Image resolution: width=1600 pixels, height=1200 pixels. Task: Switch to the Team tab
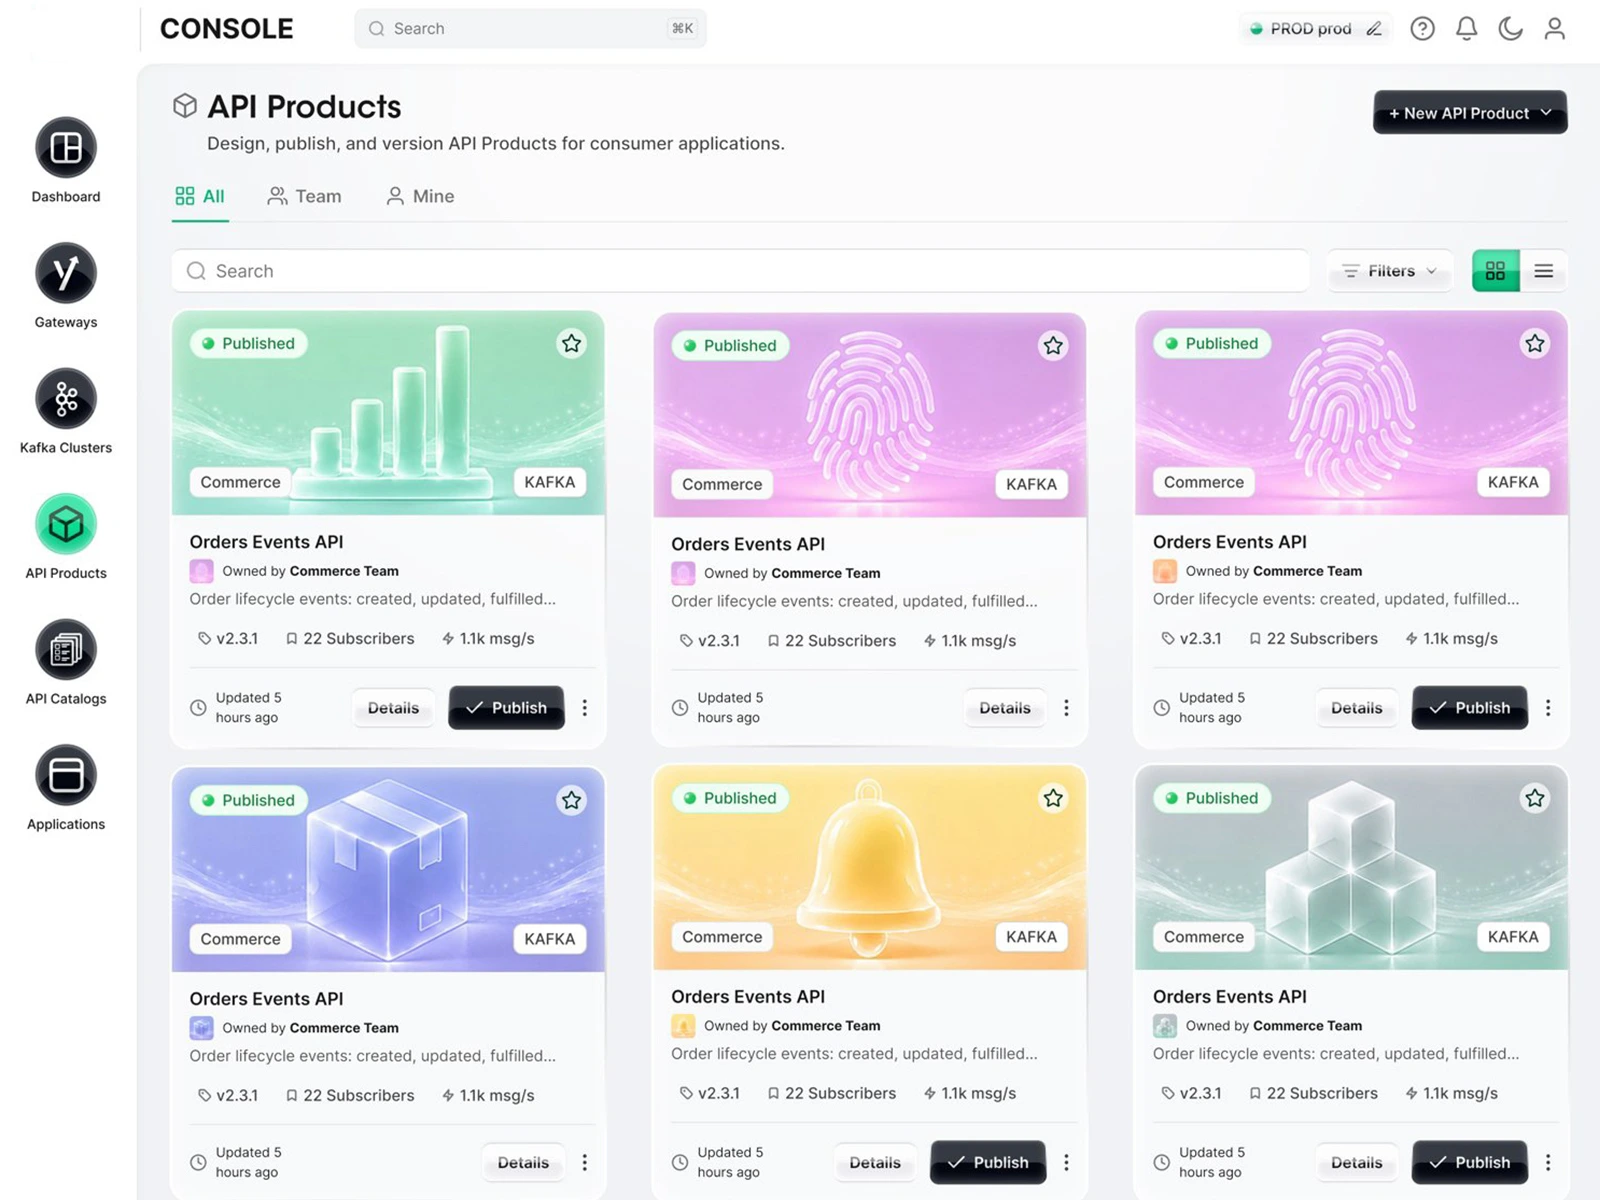(x=304, y=196)
